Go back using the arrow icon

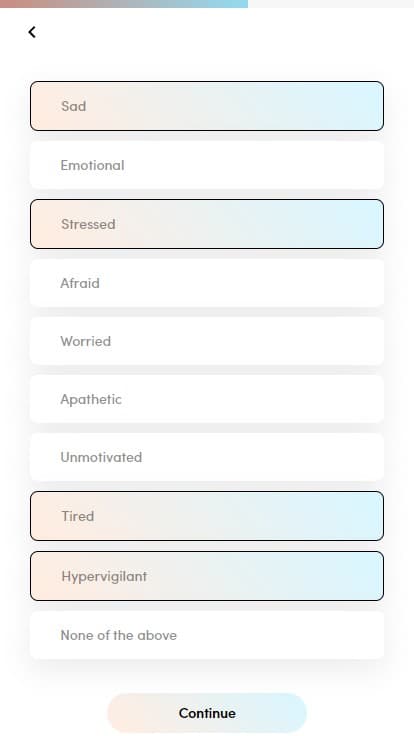[32, 32]
